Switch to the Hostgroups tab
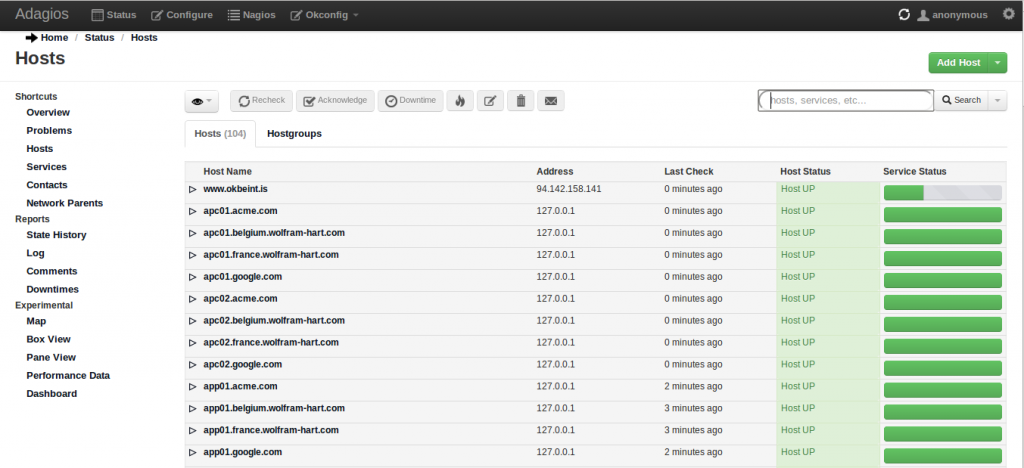The image size is (1024, 468). (x=294, y=133)
